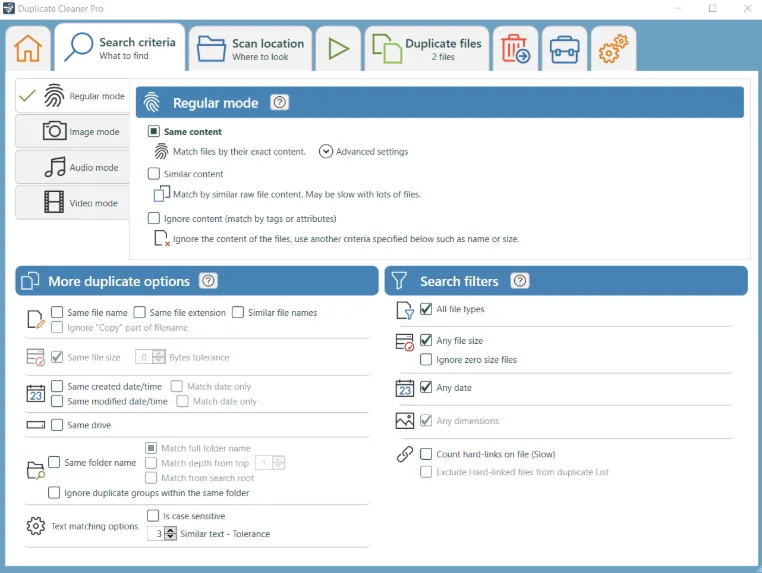Click the Audio mode music note icon
Screen dimensions: 762x573
click(x=55, y=167)
